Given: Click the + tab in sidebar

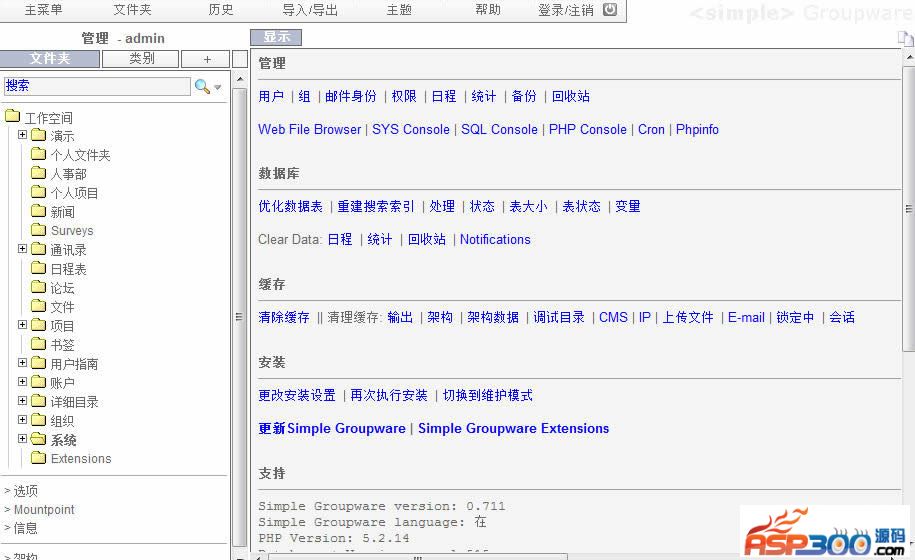Looking at the screenshot, I should point(207,59).
